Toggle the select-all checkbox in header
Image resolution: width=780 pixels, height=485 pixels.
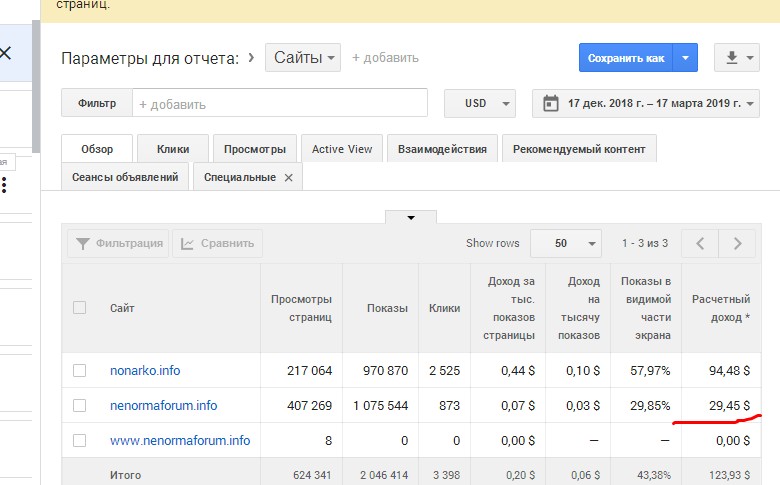pyautogui.click(x=80, y=308)
